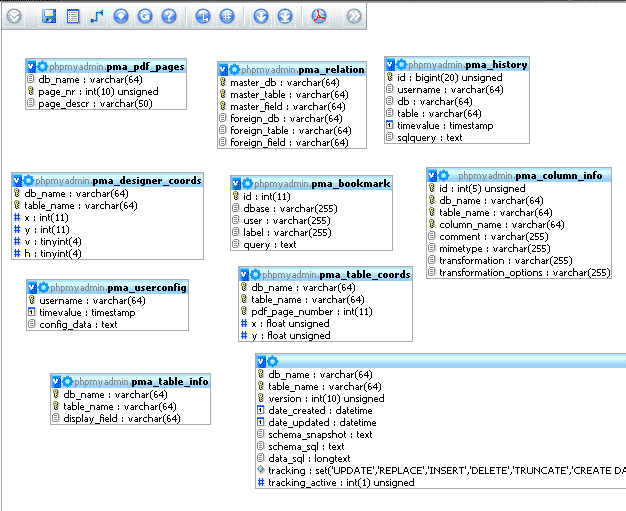This screenshot has height=511, width=626.
Task: Select 'sqlquery : text' in pma_history
Action: [x=457, y=138]
